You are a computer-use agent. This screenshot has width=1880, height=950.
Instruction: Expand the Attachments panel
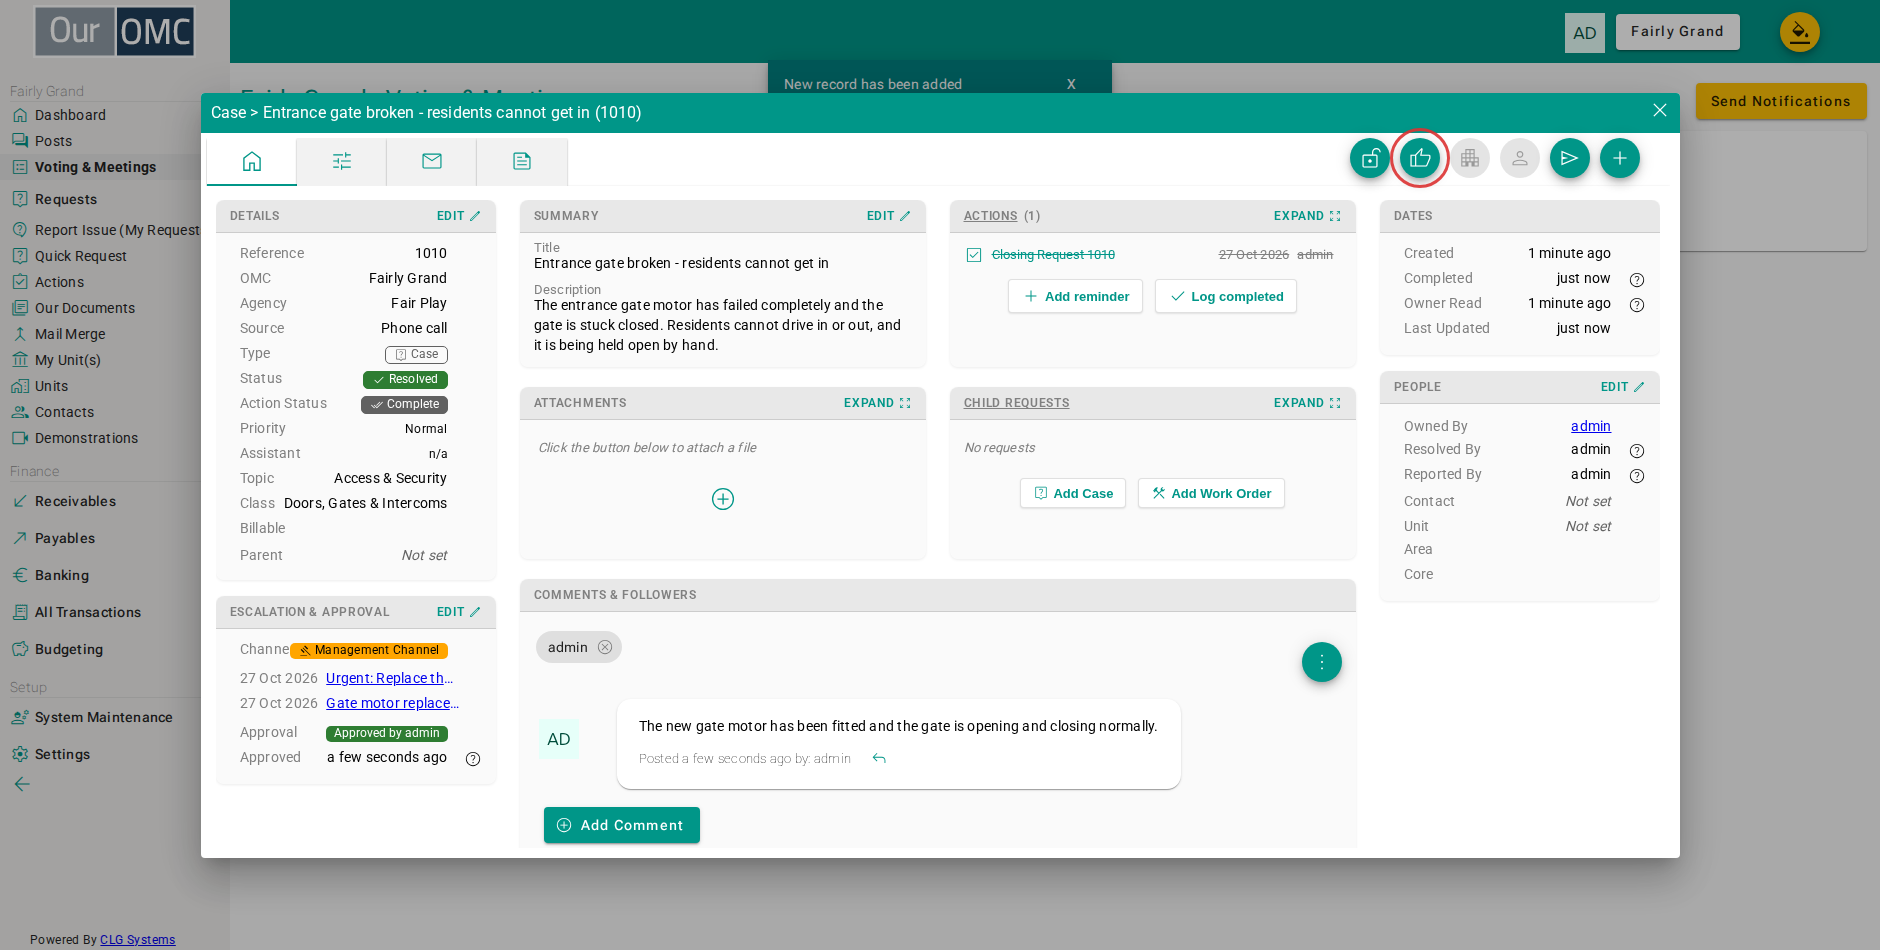(877, 403)
